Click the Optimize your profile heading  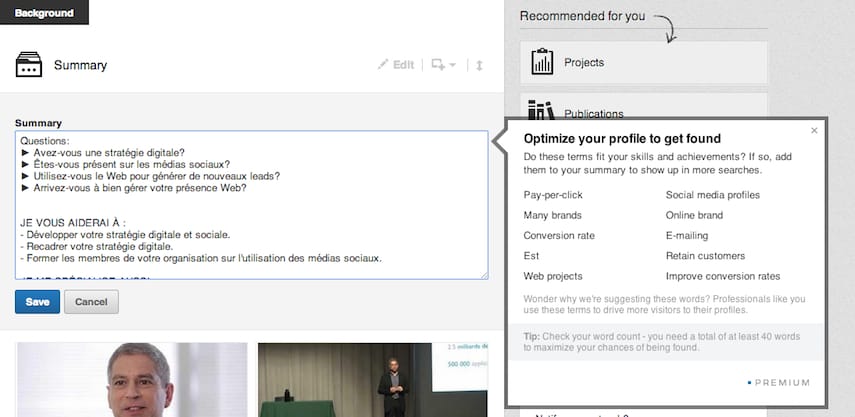click(622, 138)
